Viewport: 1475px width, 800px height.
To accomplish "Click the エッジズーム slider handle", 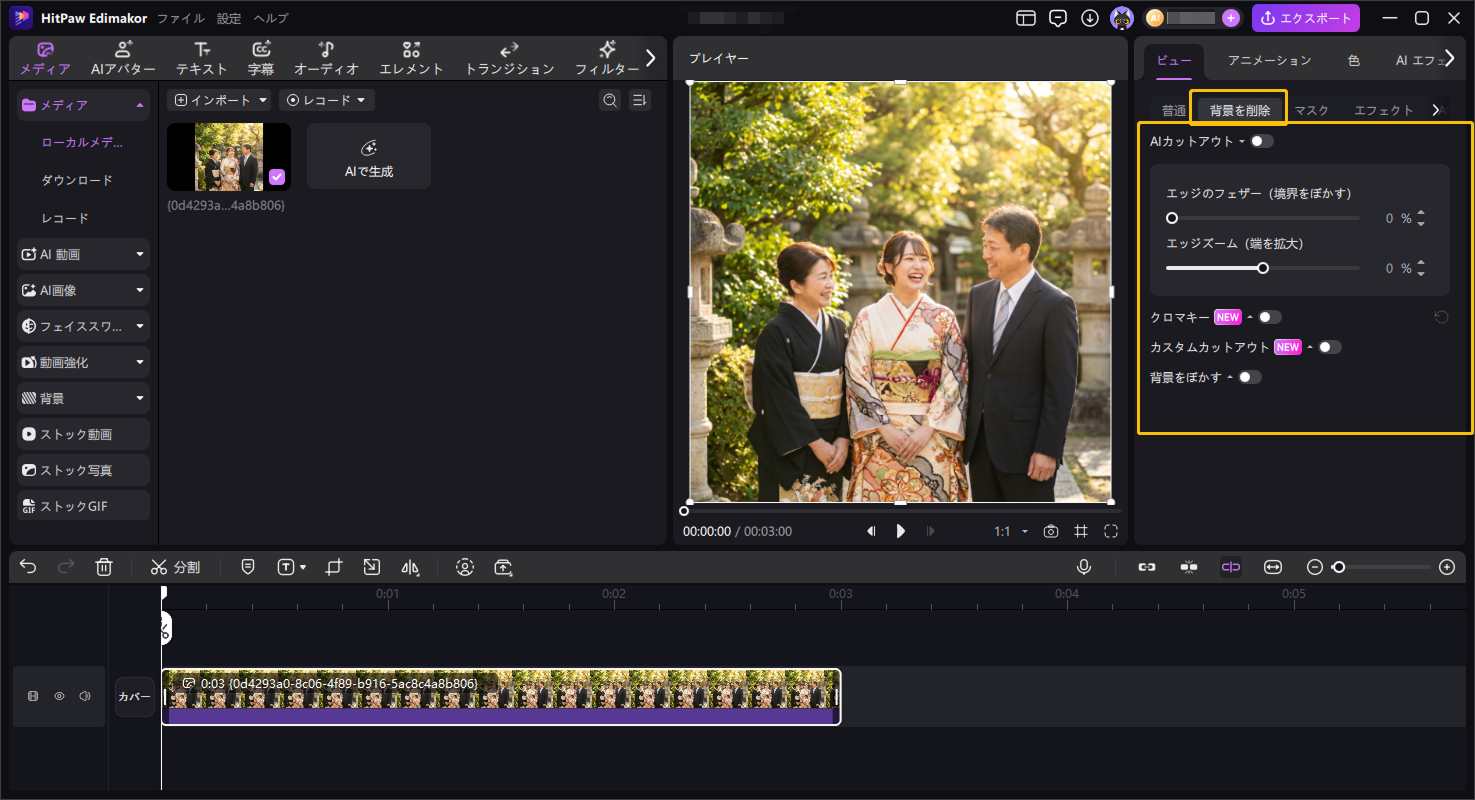I will tap(1263, 268).
